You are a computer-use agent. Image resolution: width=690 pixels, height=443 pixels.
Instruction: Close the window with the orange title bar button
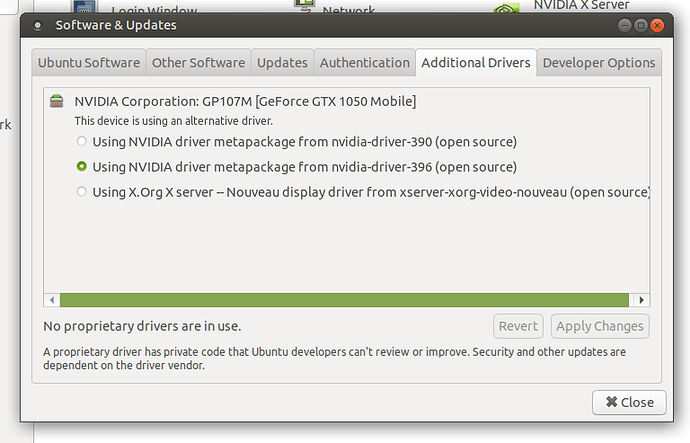657,26
